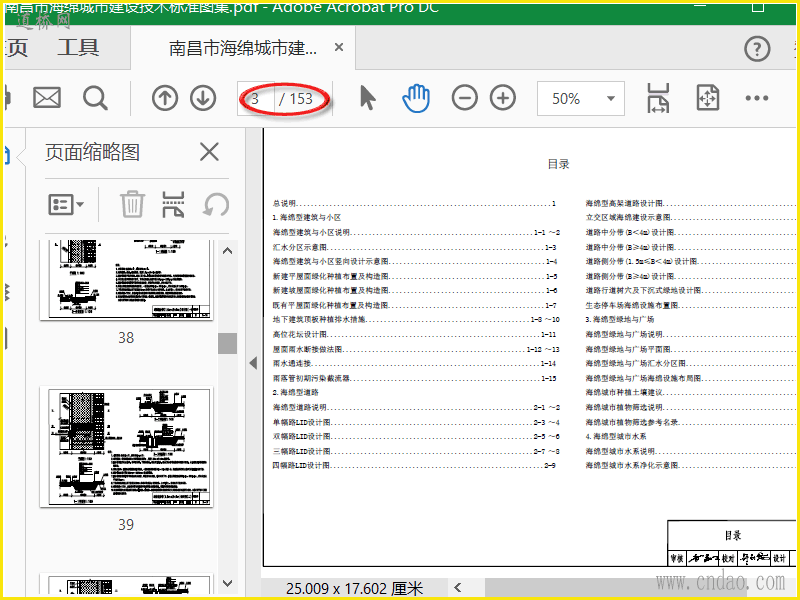The width and height of the screenshot is (800, 600).
Task: Click thumbnail panel scroll up arrow
Action: click(228, 251)
